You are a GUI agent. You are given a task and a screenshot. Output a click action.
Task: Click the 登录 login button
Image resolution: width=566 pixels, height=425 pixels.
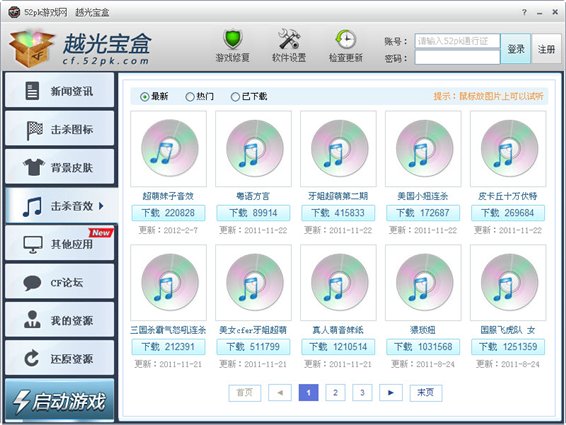(x=516, y=49)
